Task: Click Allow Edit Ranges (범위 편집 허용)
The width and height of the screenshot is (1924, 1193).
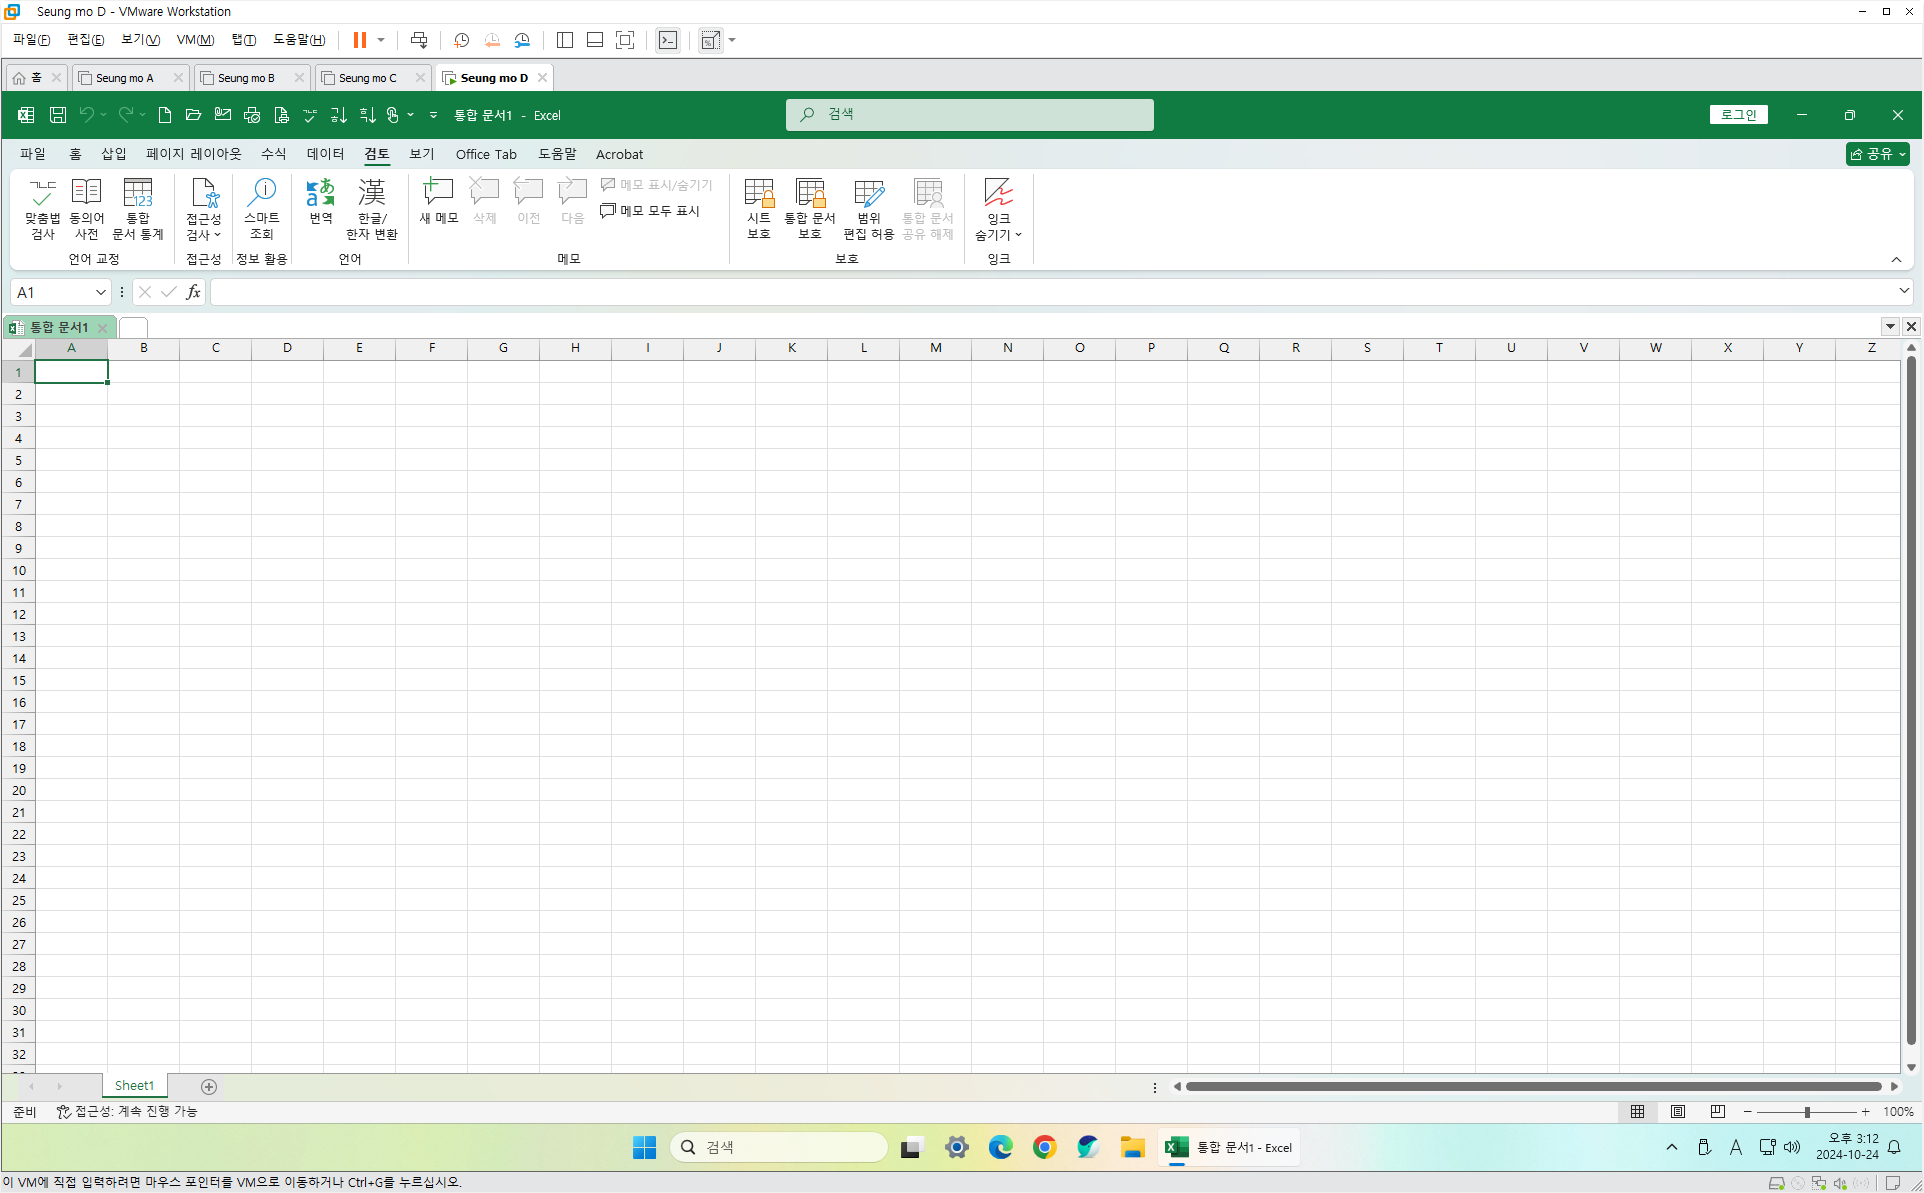Action: (x=868, y=208)
